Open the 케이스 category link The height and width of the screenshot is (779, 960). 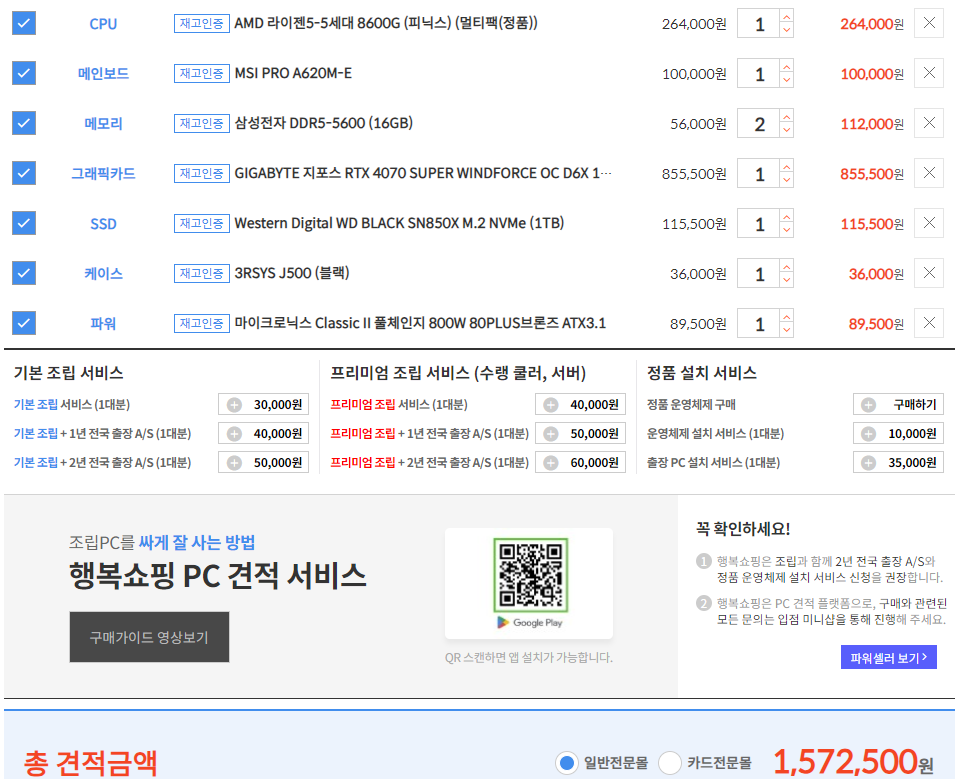(103, 274)
